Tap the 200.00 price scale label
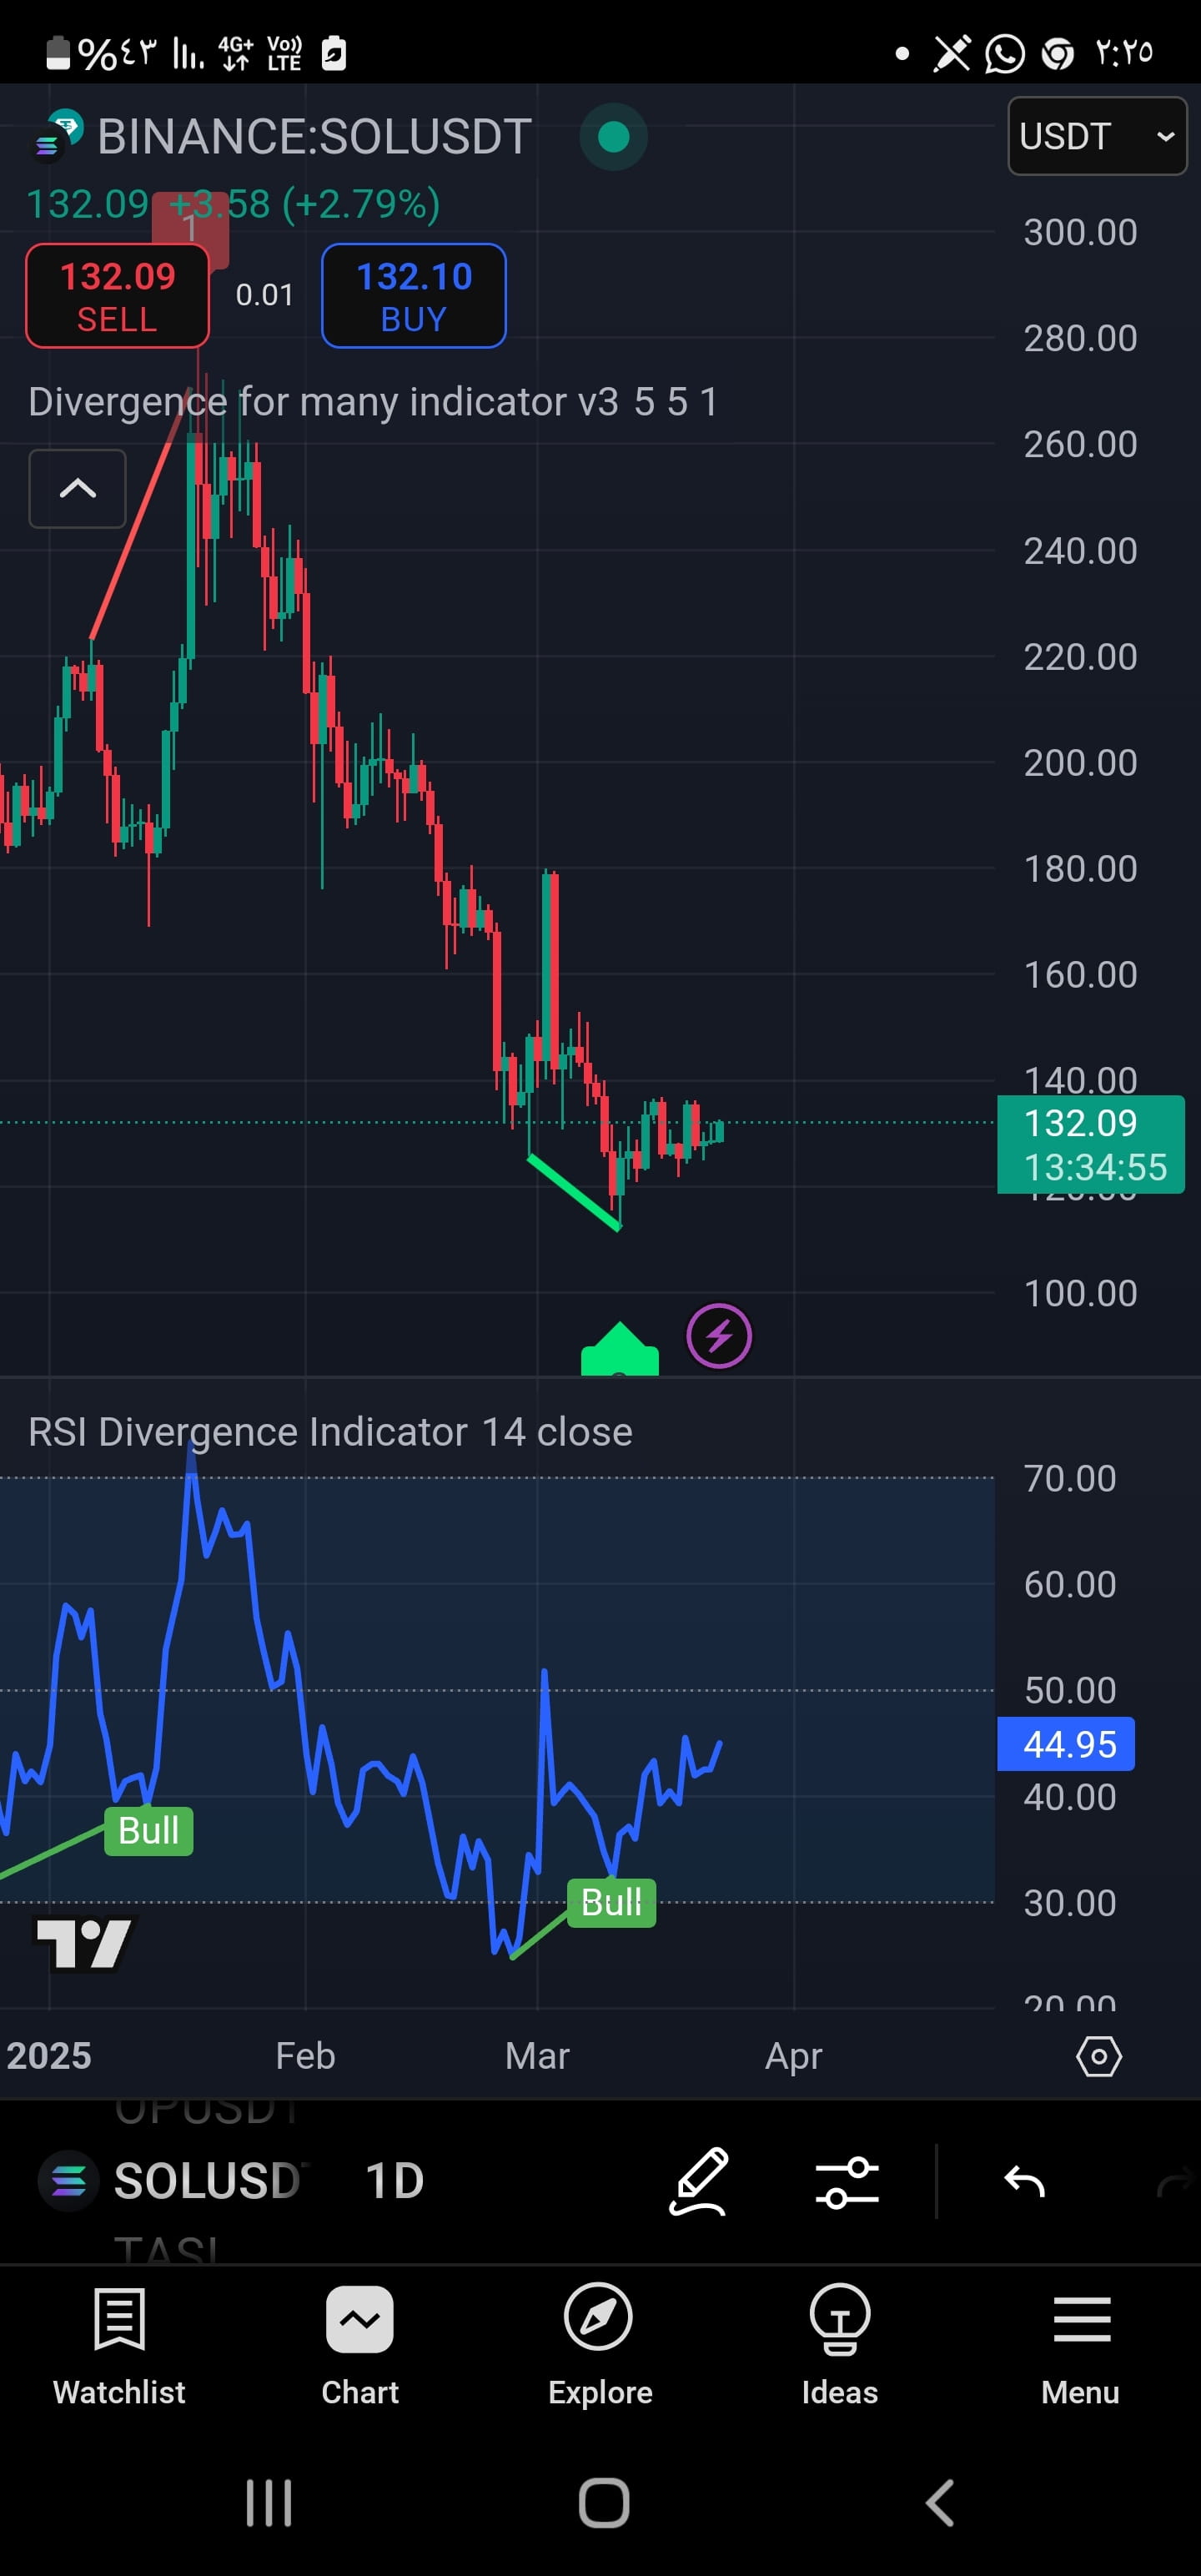Image resolution: width=1201 pixels, height=2576 pixels. [1080, 763]
